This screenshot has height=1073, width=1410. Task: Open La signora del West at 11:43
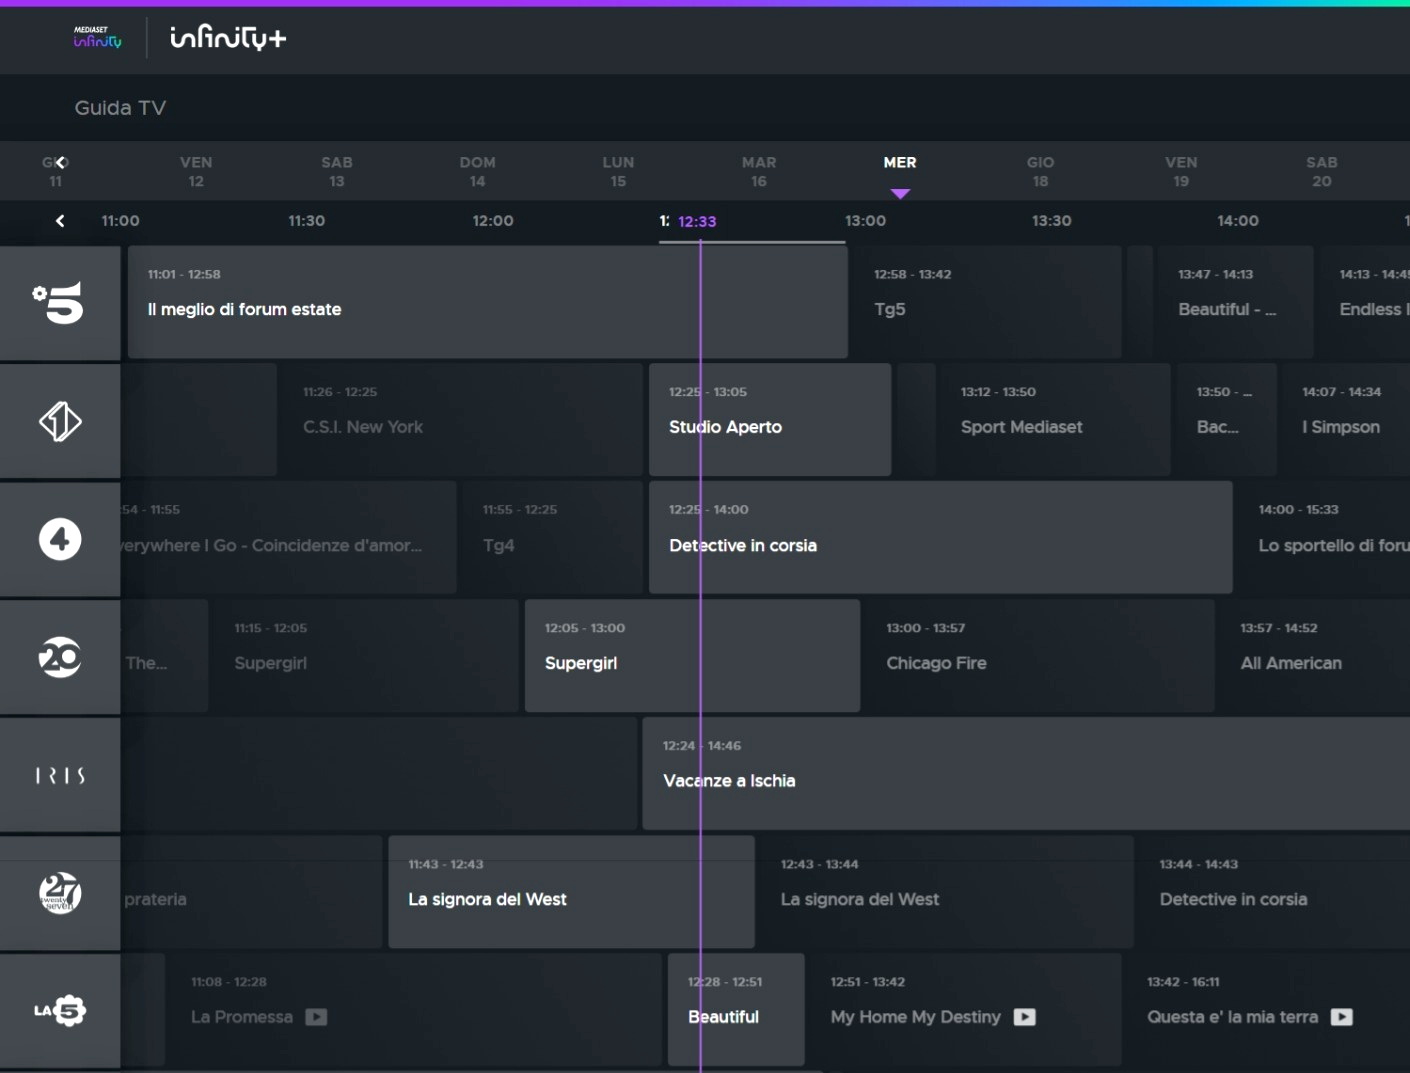(x=571, y=892)
